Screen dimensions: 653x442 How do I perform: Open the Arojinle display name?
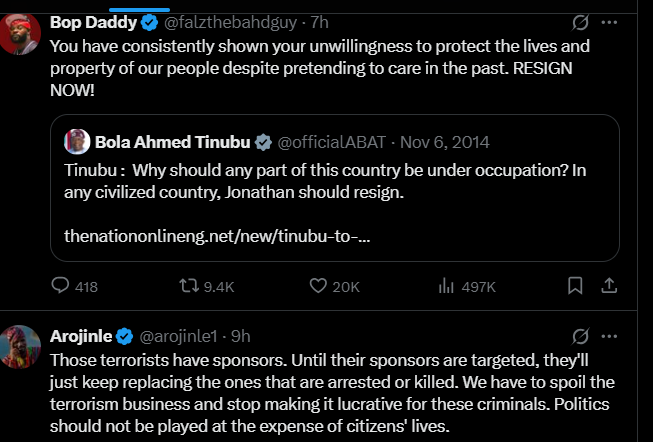coord(82,335)
